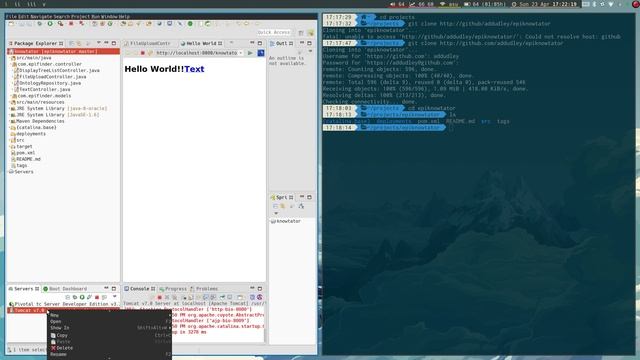Select Pivotal tc Server Developer Edition
Viewport: 640px width, 360px height.
64,304
